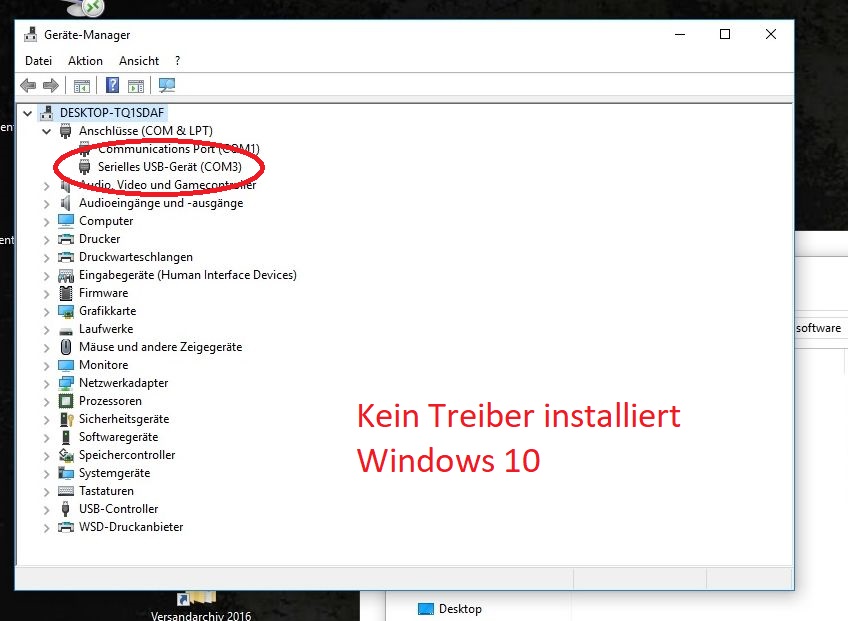The height and width of the screenshot is (621, 848).
Task: Expand the USB-Controller category
Action: pyautogui.click(x=46, y=509)
